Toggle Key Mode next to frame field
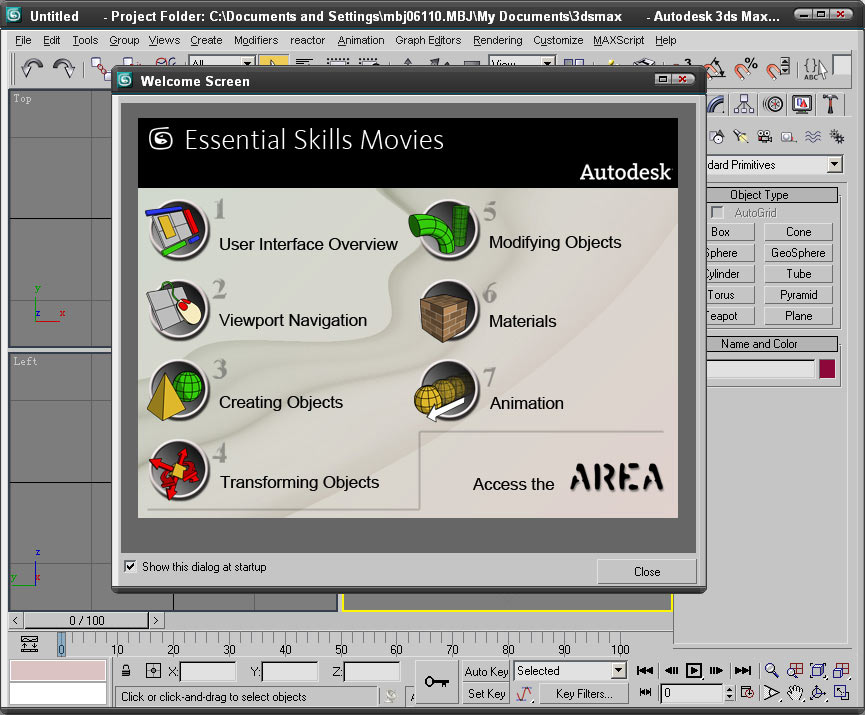The width and height of the screenshot is (865, 715). click(645, 692)
